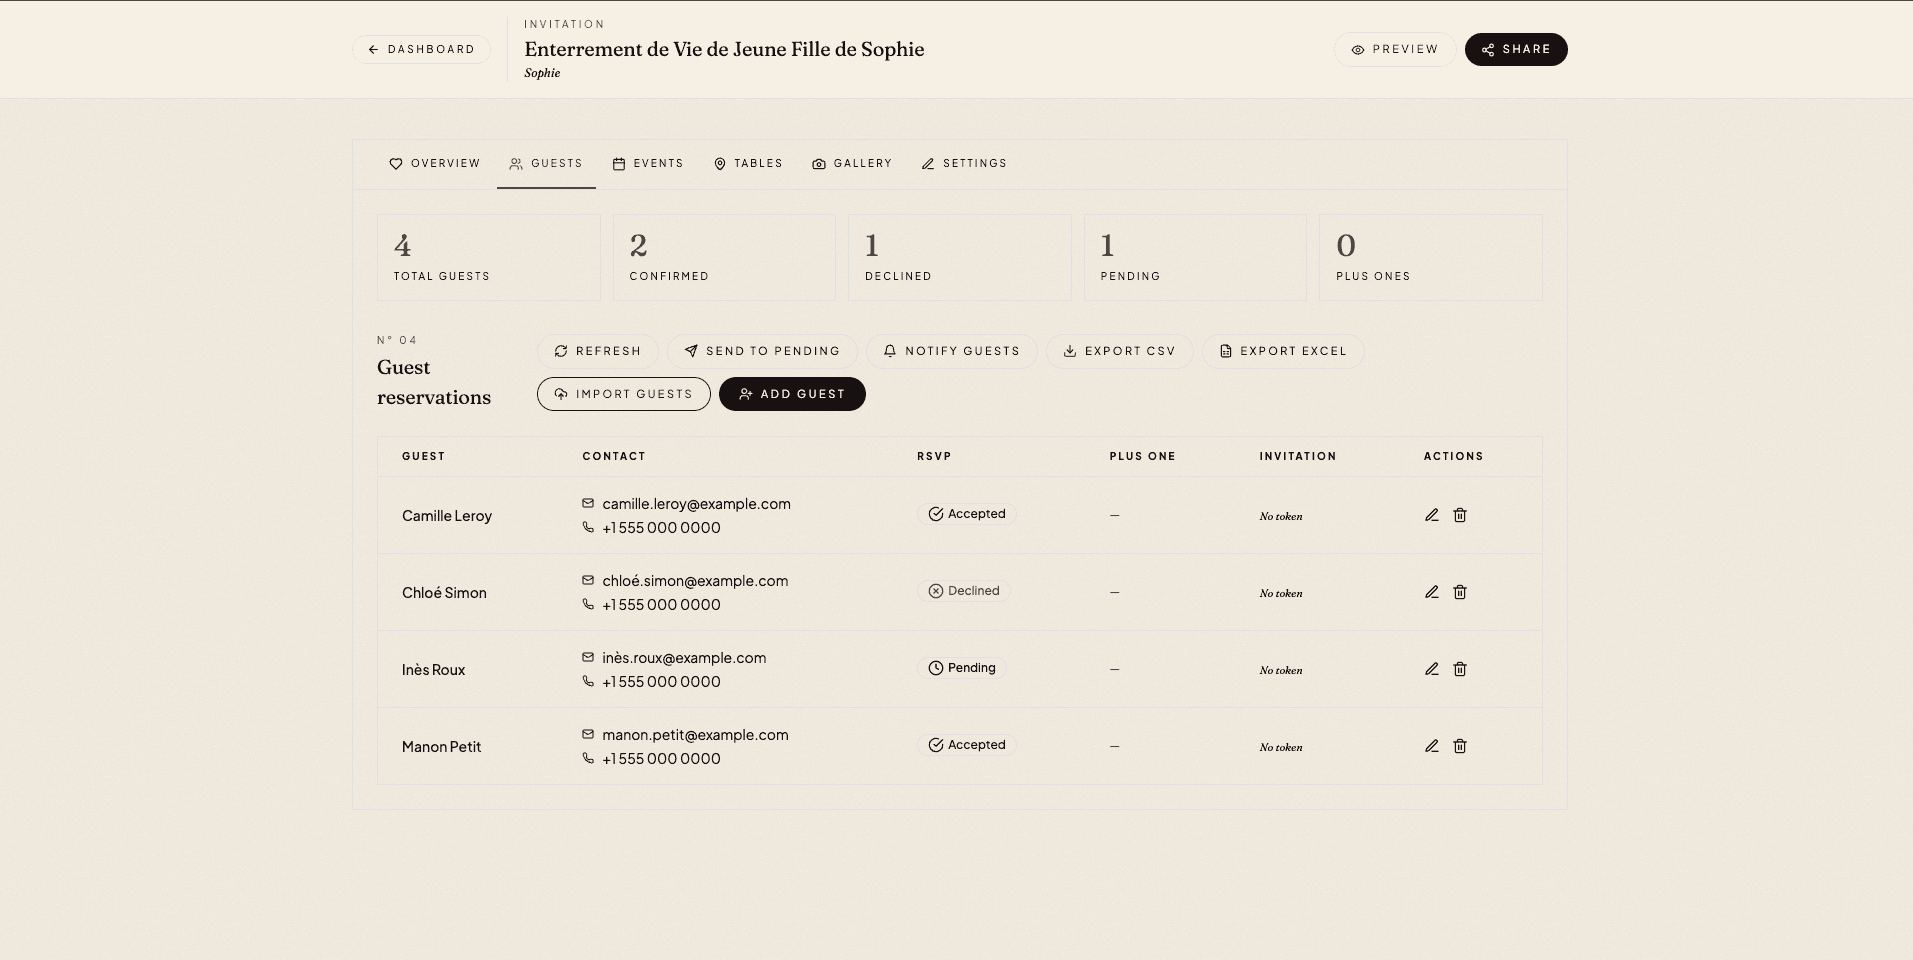Image resolution: width=1913 pixels, height=960 pixels.
Task: Export guest list to Excel
Action: pyautogui.click(x=1283, y=351)
